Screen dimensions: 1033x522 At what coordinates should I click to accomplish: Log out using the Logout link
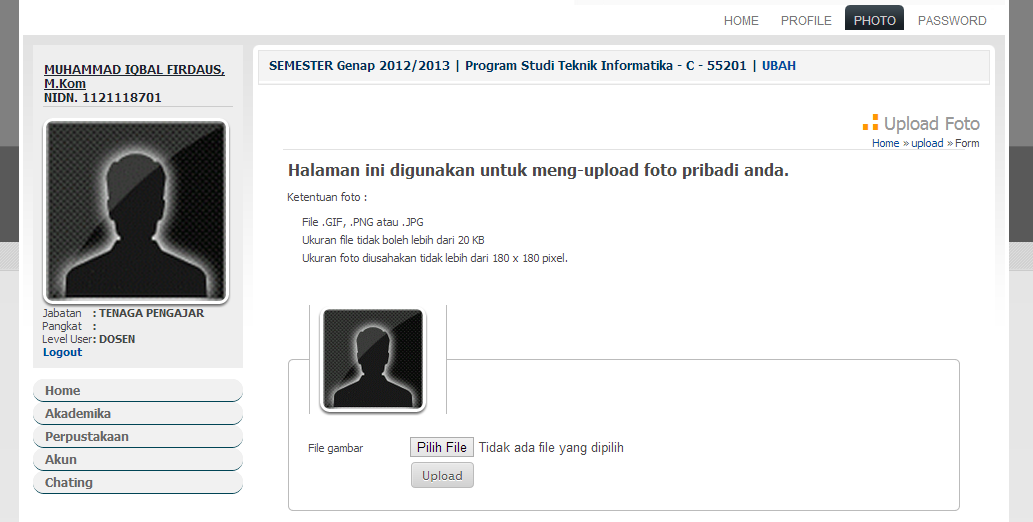click(62, 352)
